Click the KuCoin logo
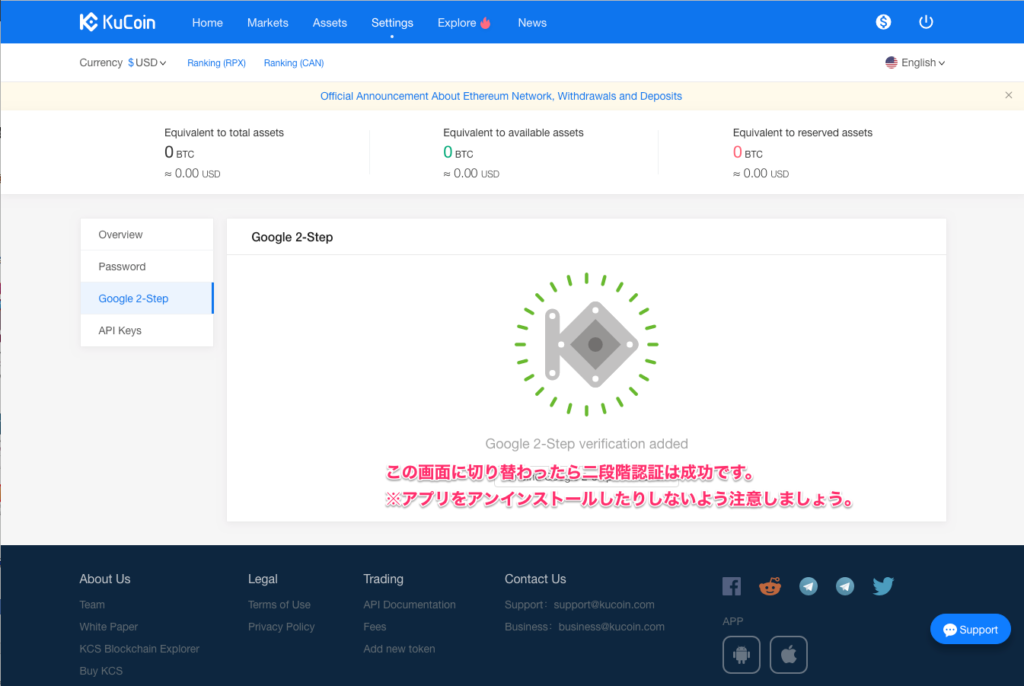Viewport: 1024px width, 686px height. click(x=118, y=22)
